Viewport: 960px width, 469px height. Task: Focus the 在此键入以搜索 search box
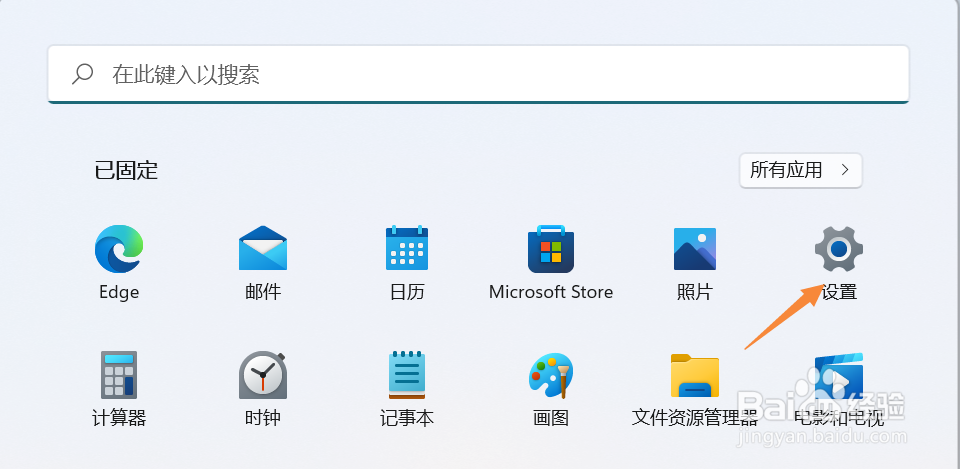(x=478, y=74)
